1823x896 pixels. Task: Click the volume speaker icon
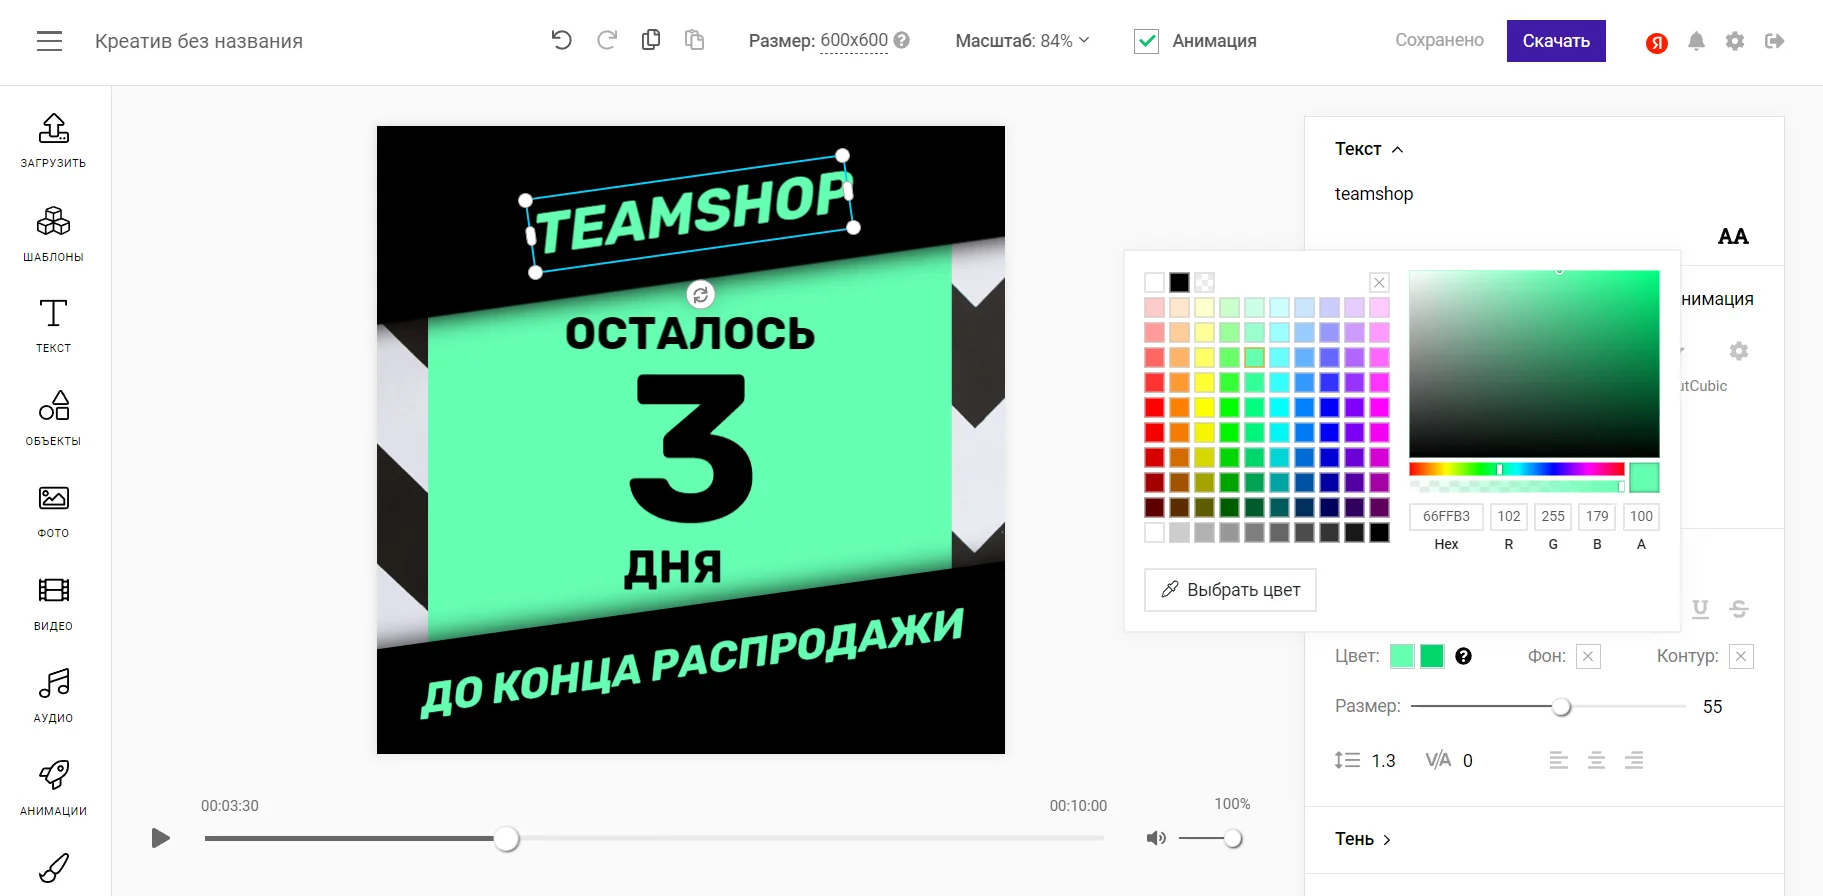[1156, 838]
